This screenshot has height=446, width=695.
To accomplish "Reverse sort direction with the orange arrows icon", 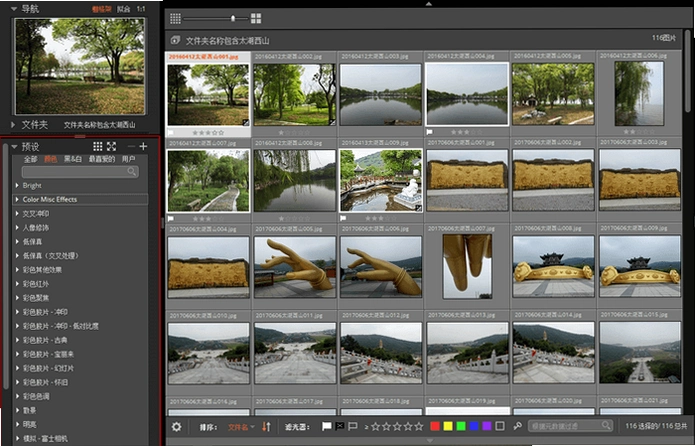I will click(x=266, y=427).
